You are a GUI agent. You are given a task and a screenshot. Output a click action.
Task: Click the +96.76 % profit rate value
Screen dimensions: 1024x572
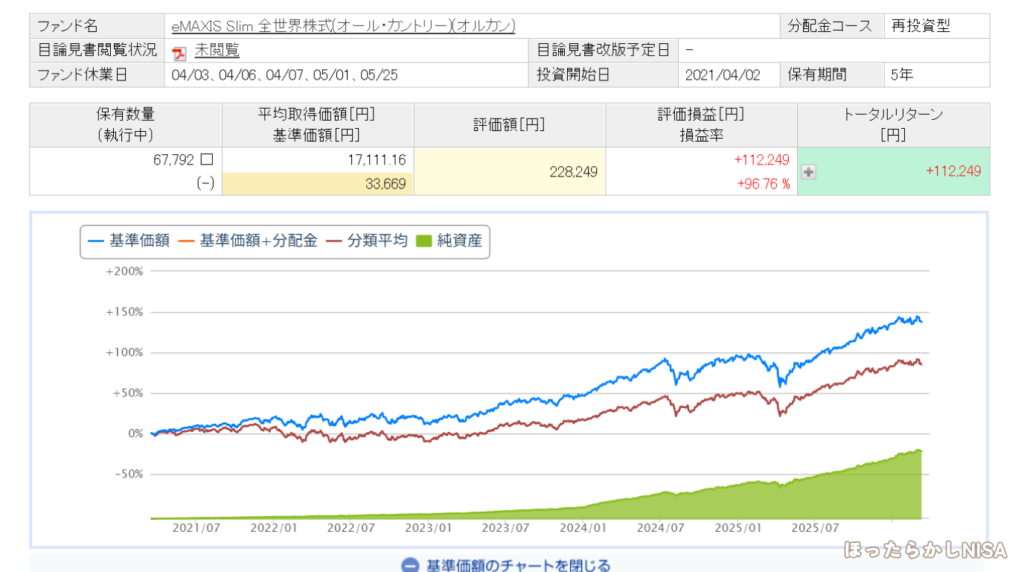[x=764, y=183]
